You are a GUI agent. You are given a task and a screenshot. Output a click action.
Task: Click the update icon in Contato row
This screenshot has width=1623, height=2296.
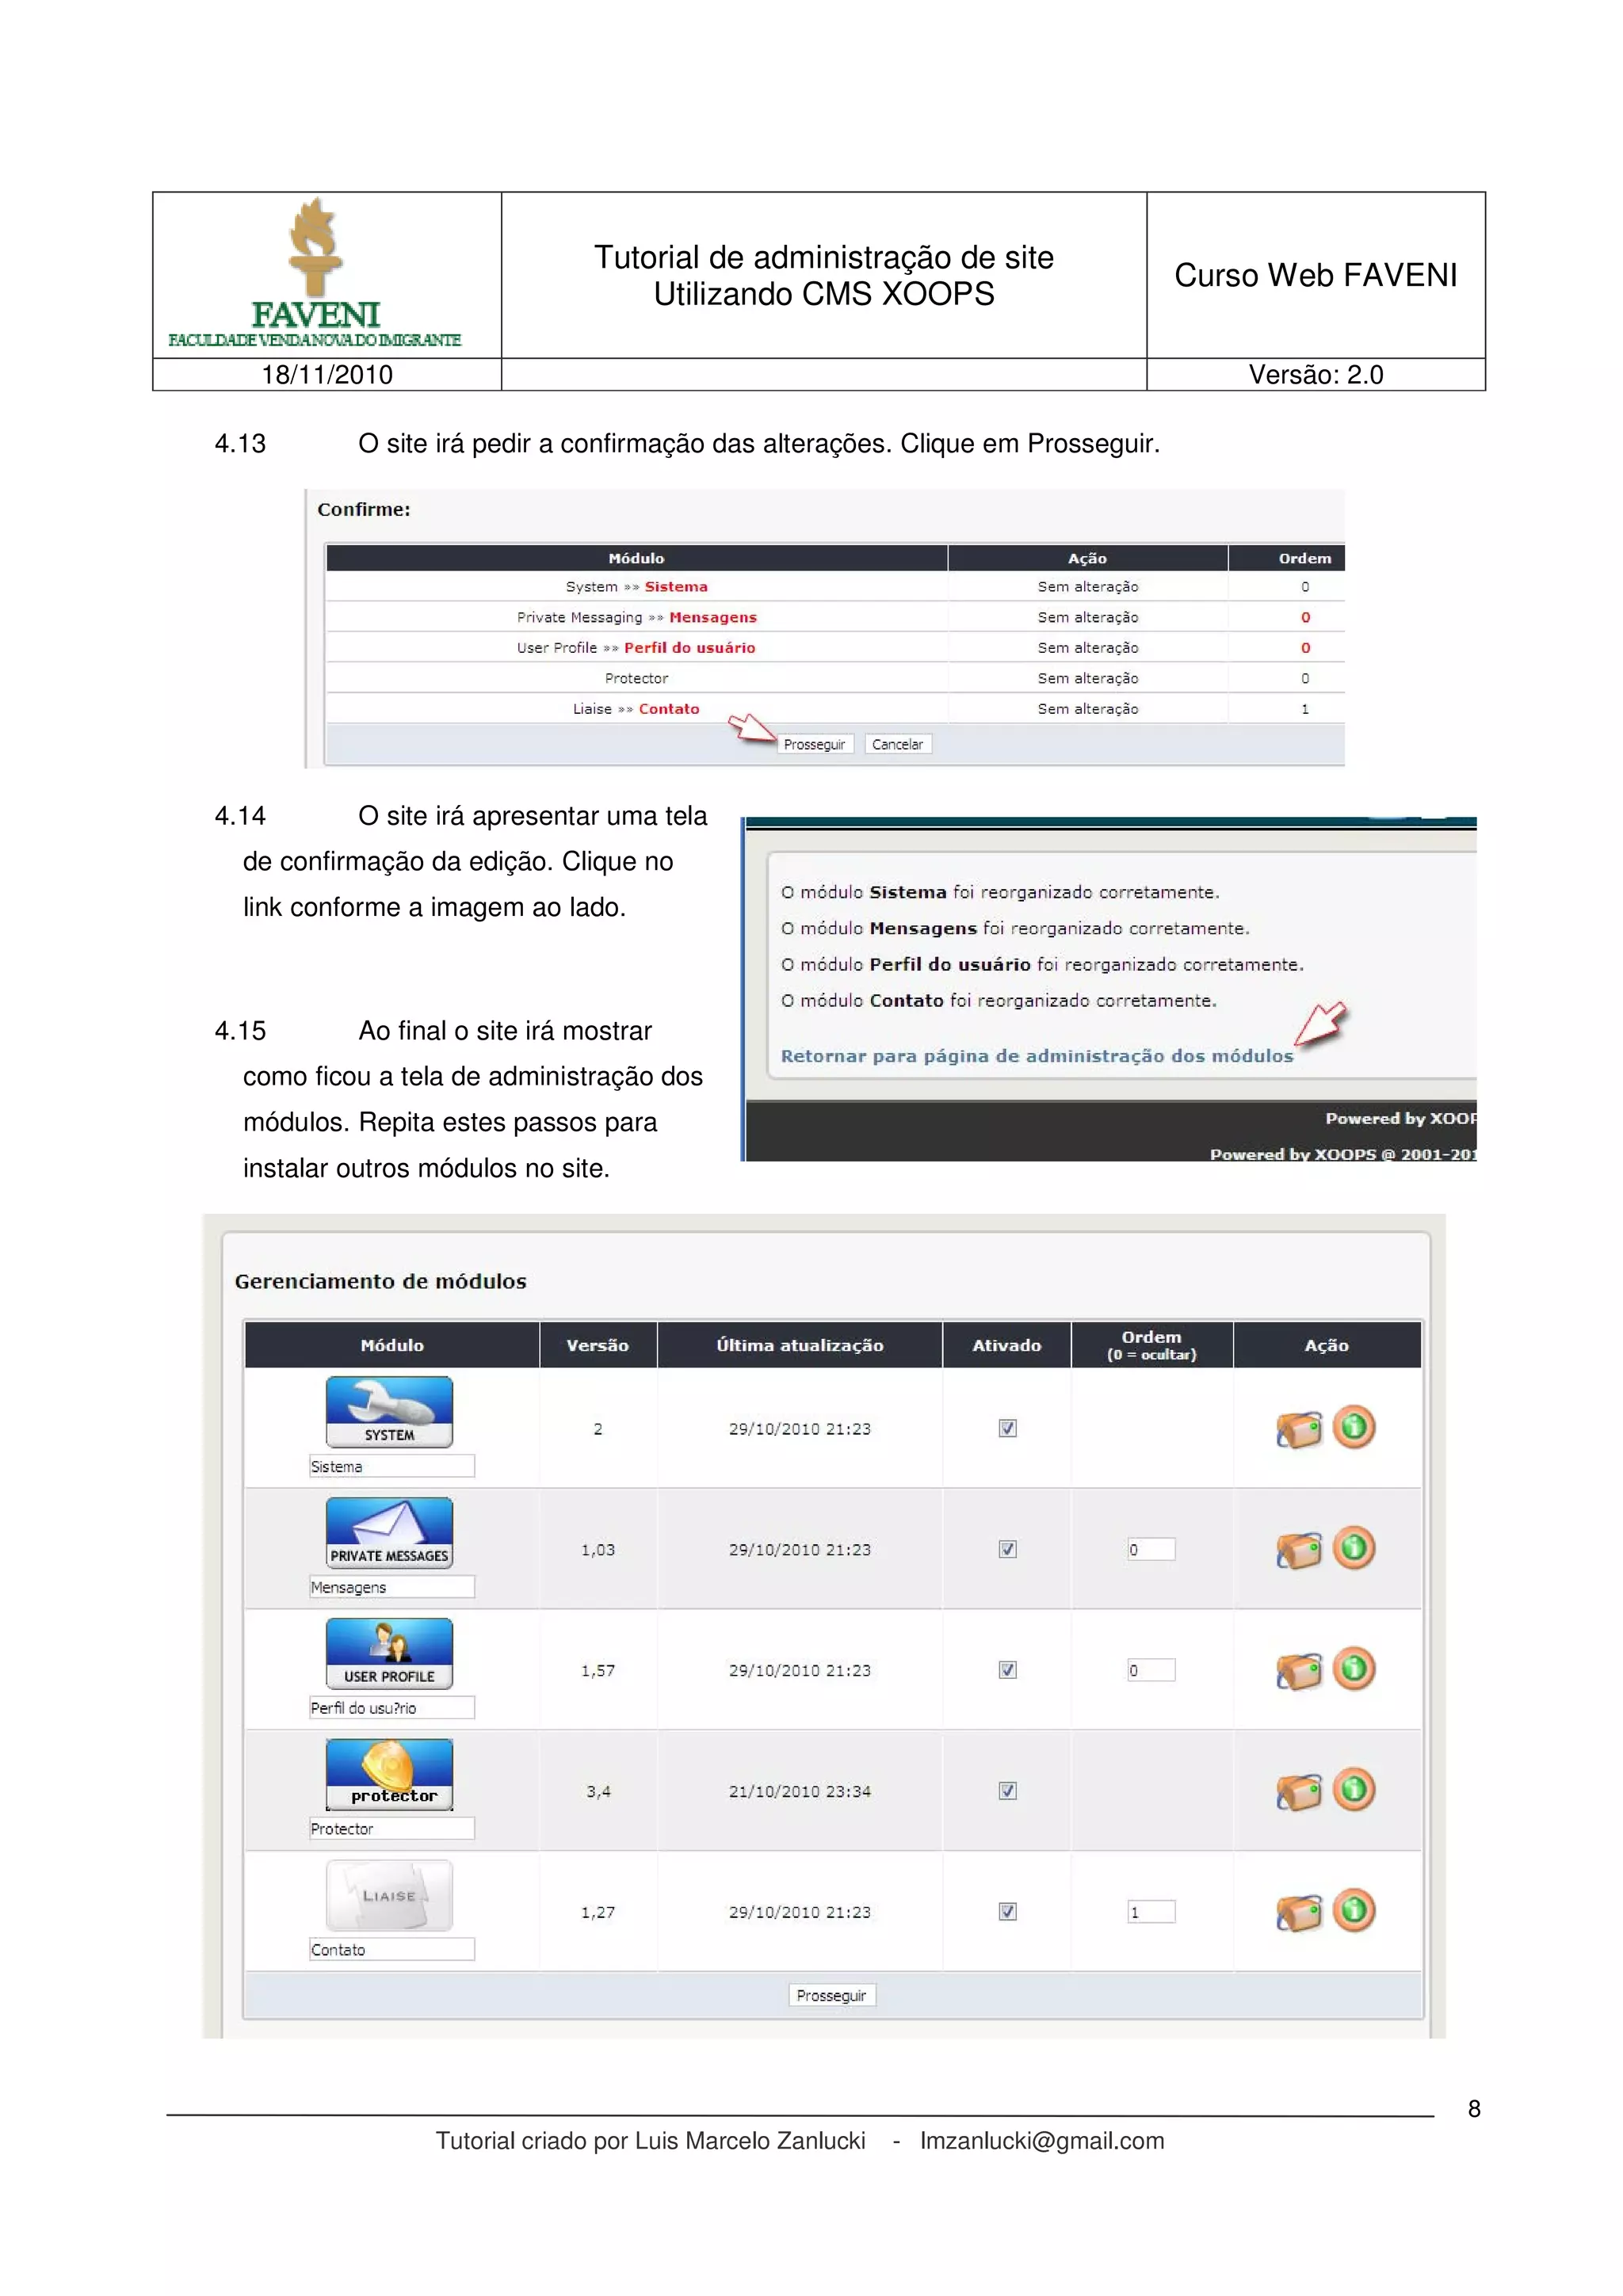pos(1298,1912)
